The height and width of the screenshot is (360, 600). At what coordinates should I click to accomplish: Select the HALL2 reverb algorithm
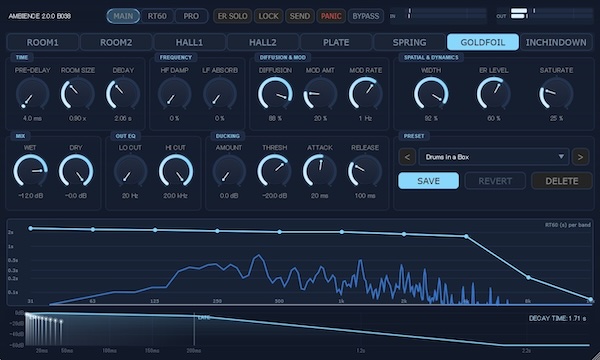262,42
